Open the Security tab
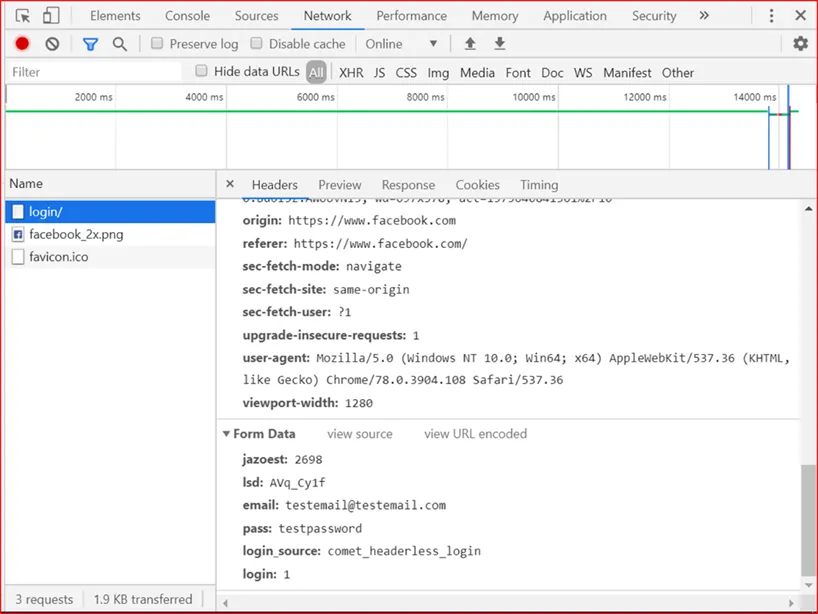 click(x=654, y=16)
